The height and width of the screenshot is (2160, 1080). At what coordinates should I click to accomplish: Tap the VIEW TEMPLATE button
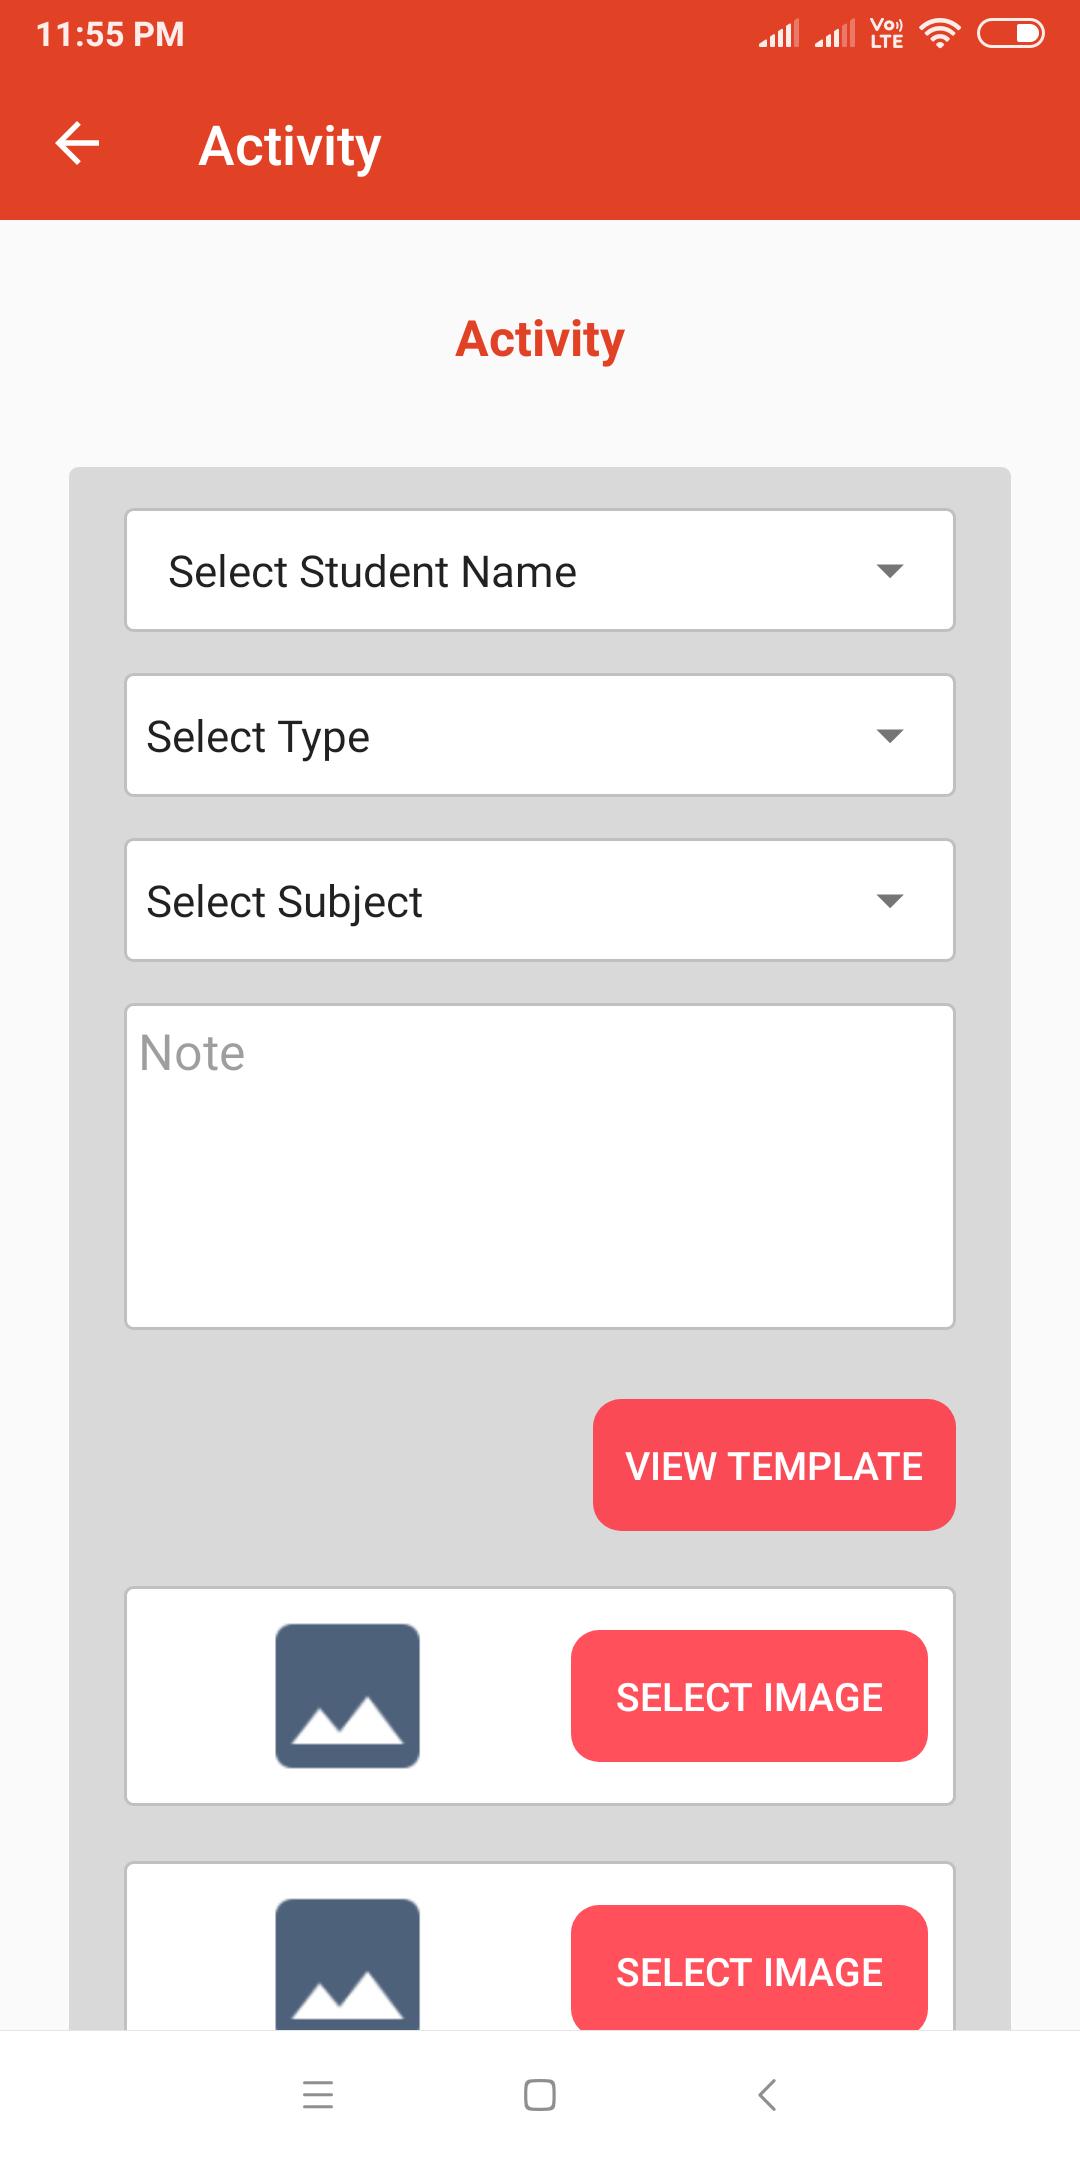click(774, 1465)
